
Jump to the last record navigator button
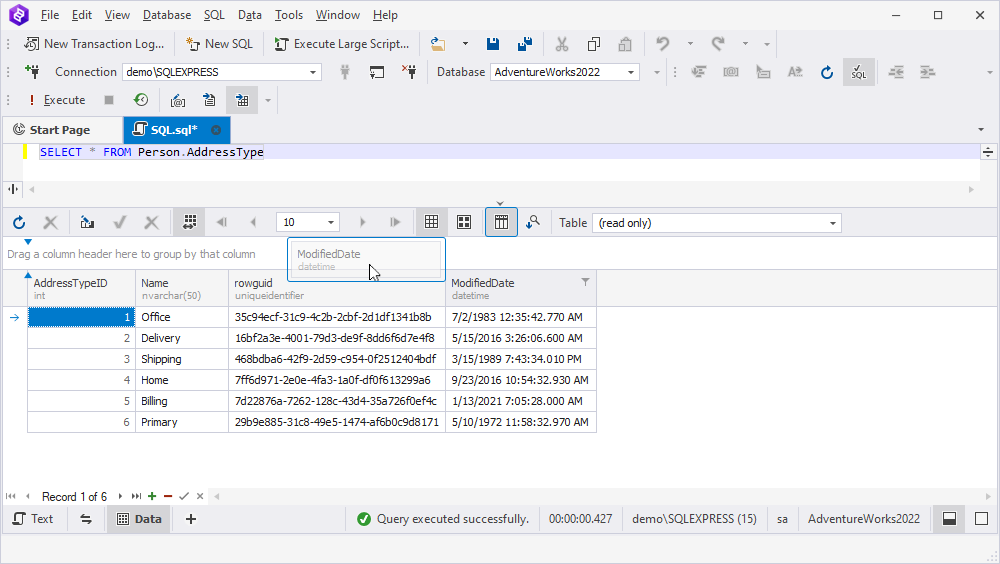tap(136, 496)
